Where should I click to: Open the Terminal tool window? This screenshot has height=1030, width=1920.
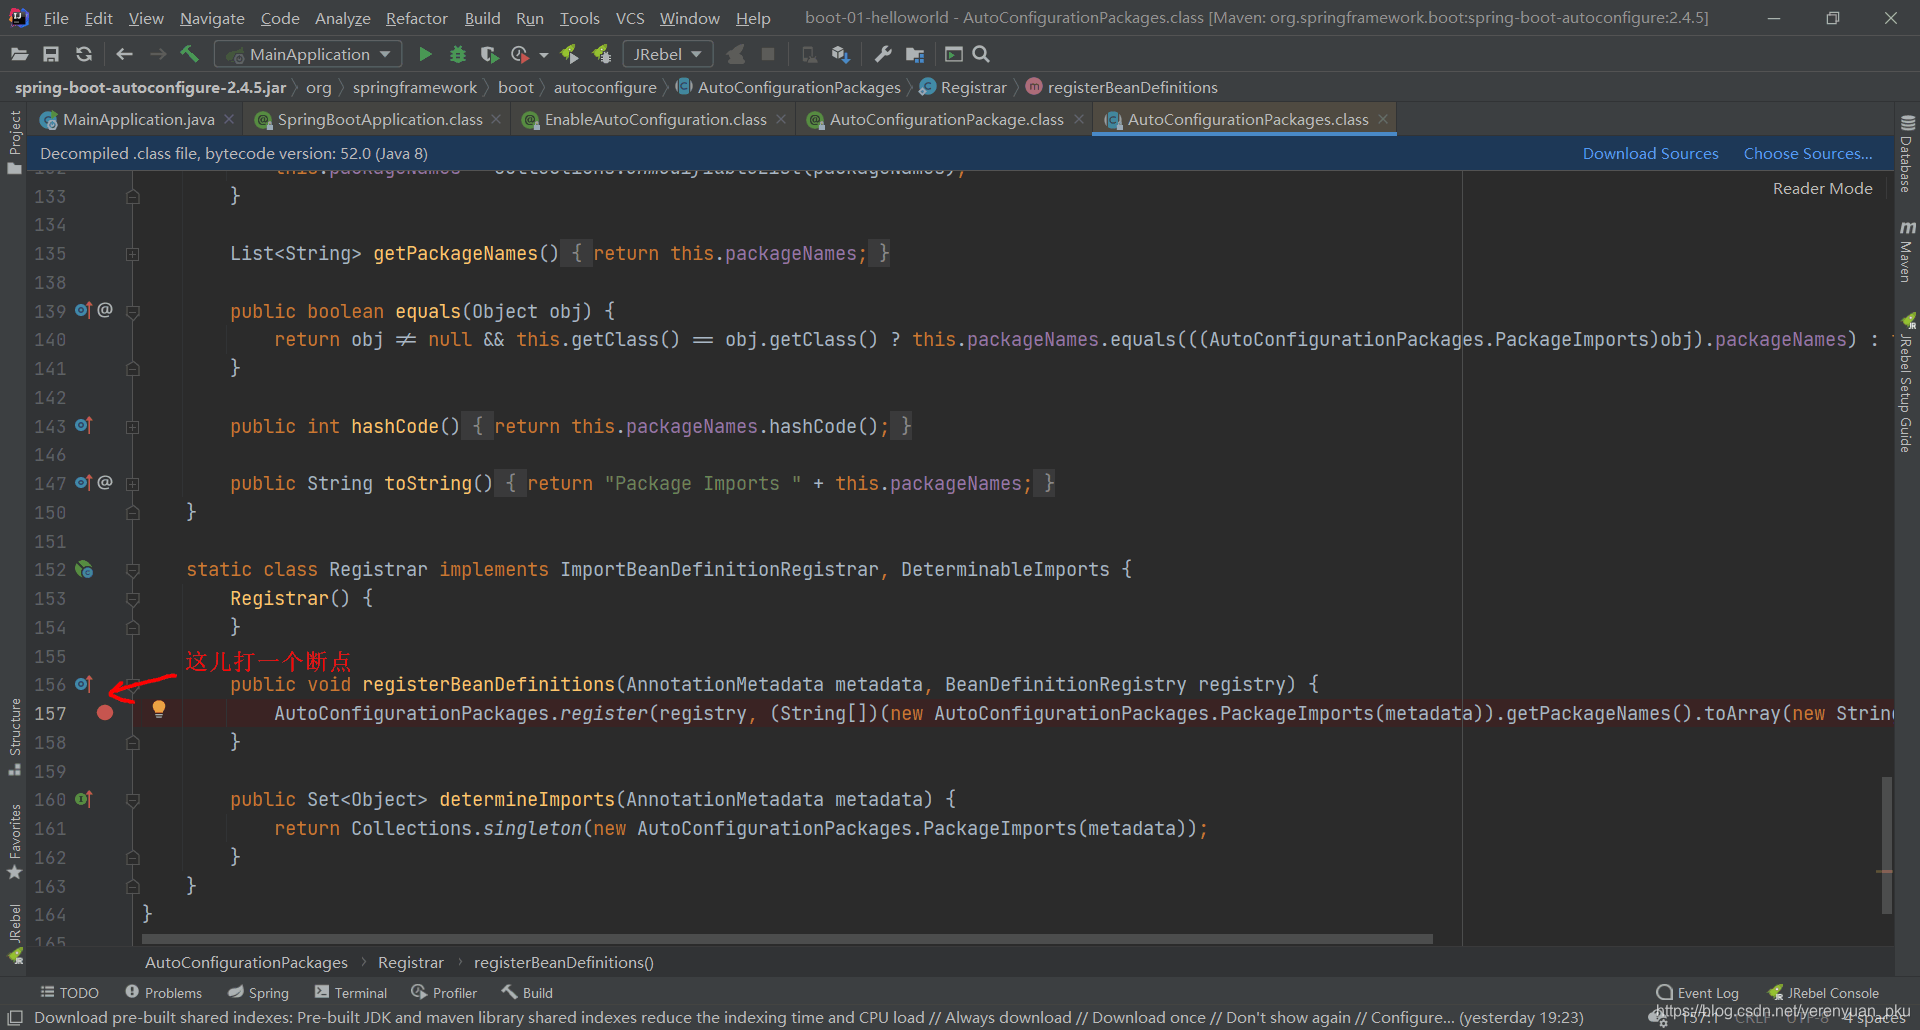tap(351, 992)
